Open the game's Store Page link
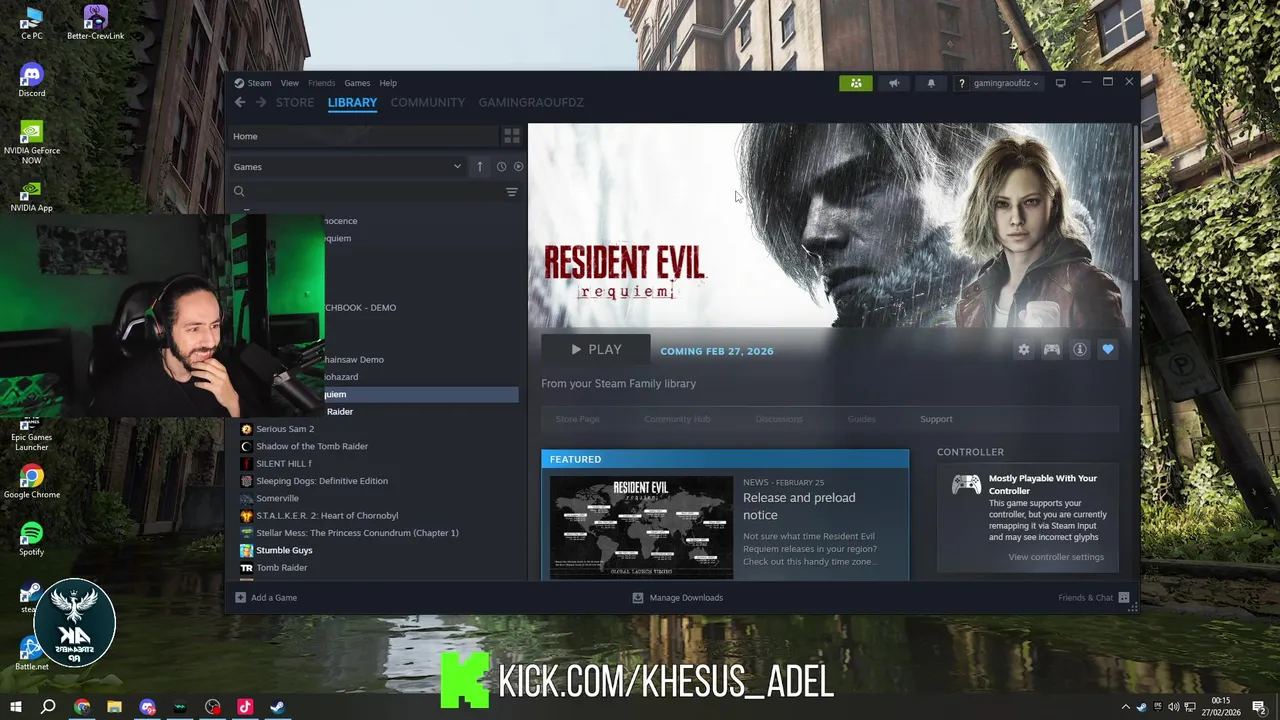 (x=577, y=419)
